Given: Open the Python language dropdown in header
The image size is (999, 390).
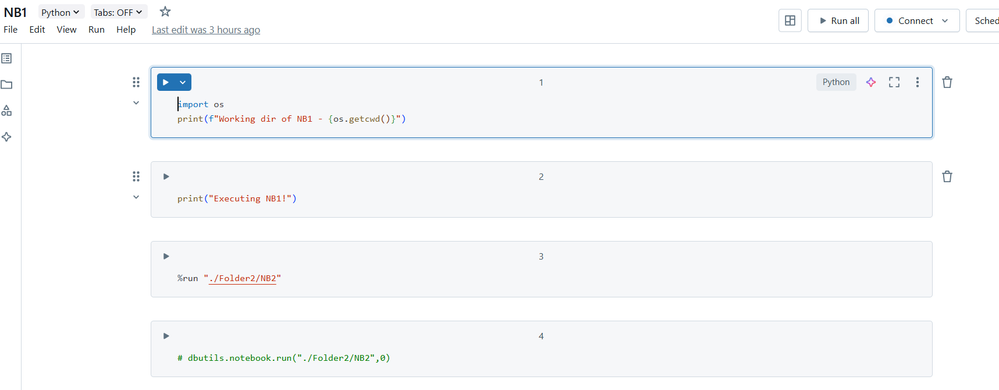Looking at the screenshot, I should pyautogui.click(x=61, y=12).
